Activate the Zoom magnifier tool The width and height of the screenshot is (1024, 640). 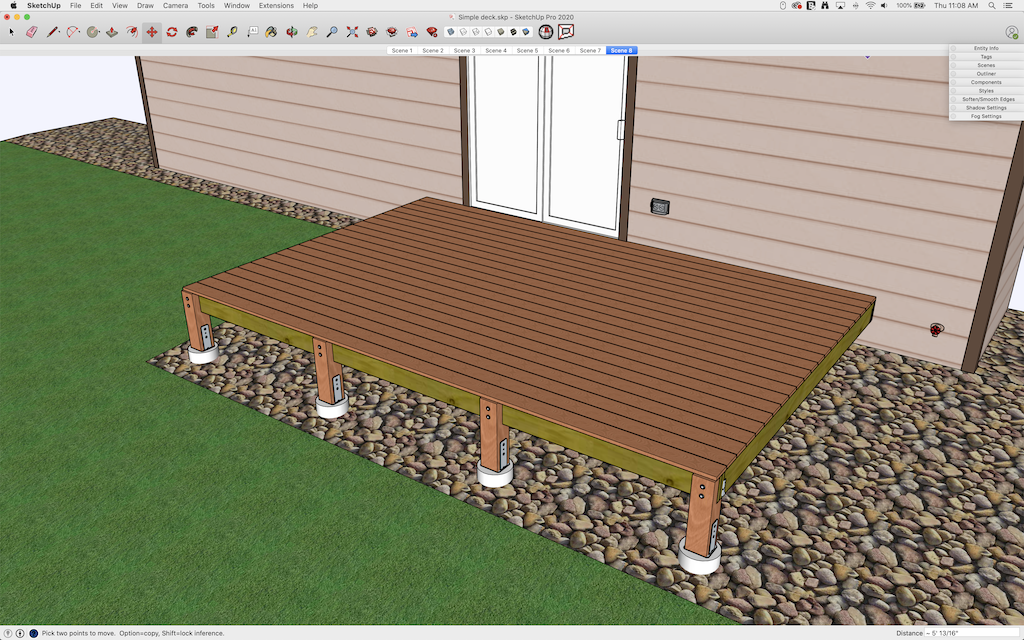pos(332,32)
